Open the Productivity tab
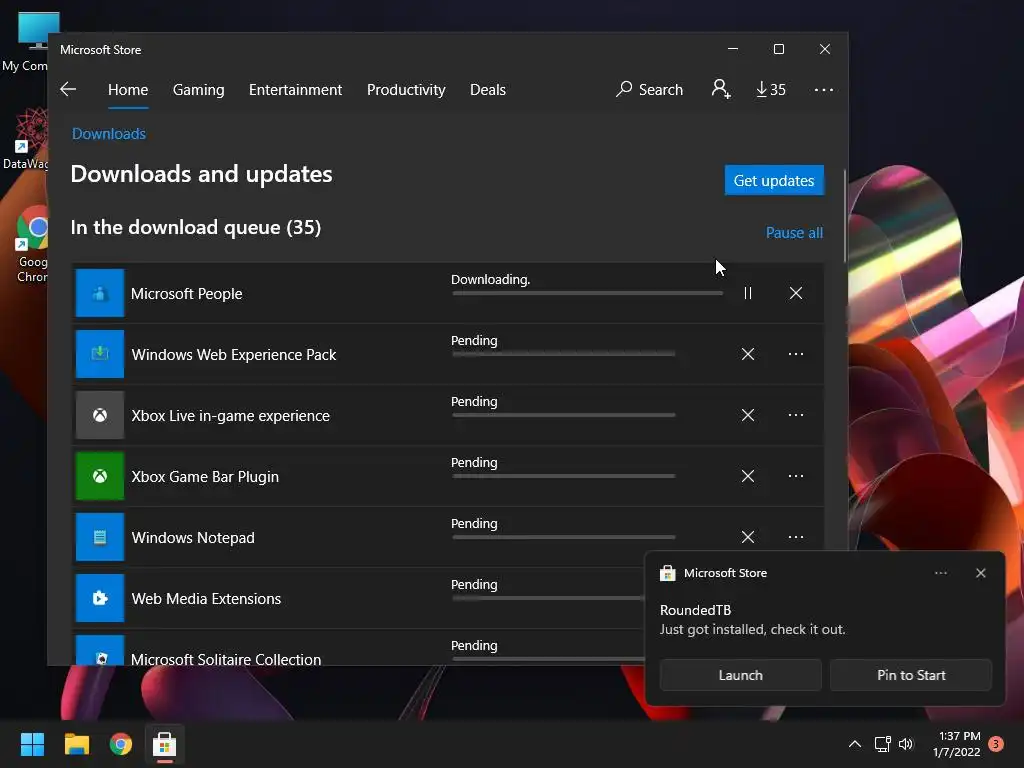Viewport: 1024px width, 768px height. click(406, 89)
